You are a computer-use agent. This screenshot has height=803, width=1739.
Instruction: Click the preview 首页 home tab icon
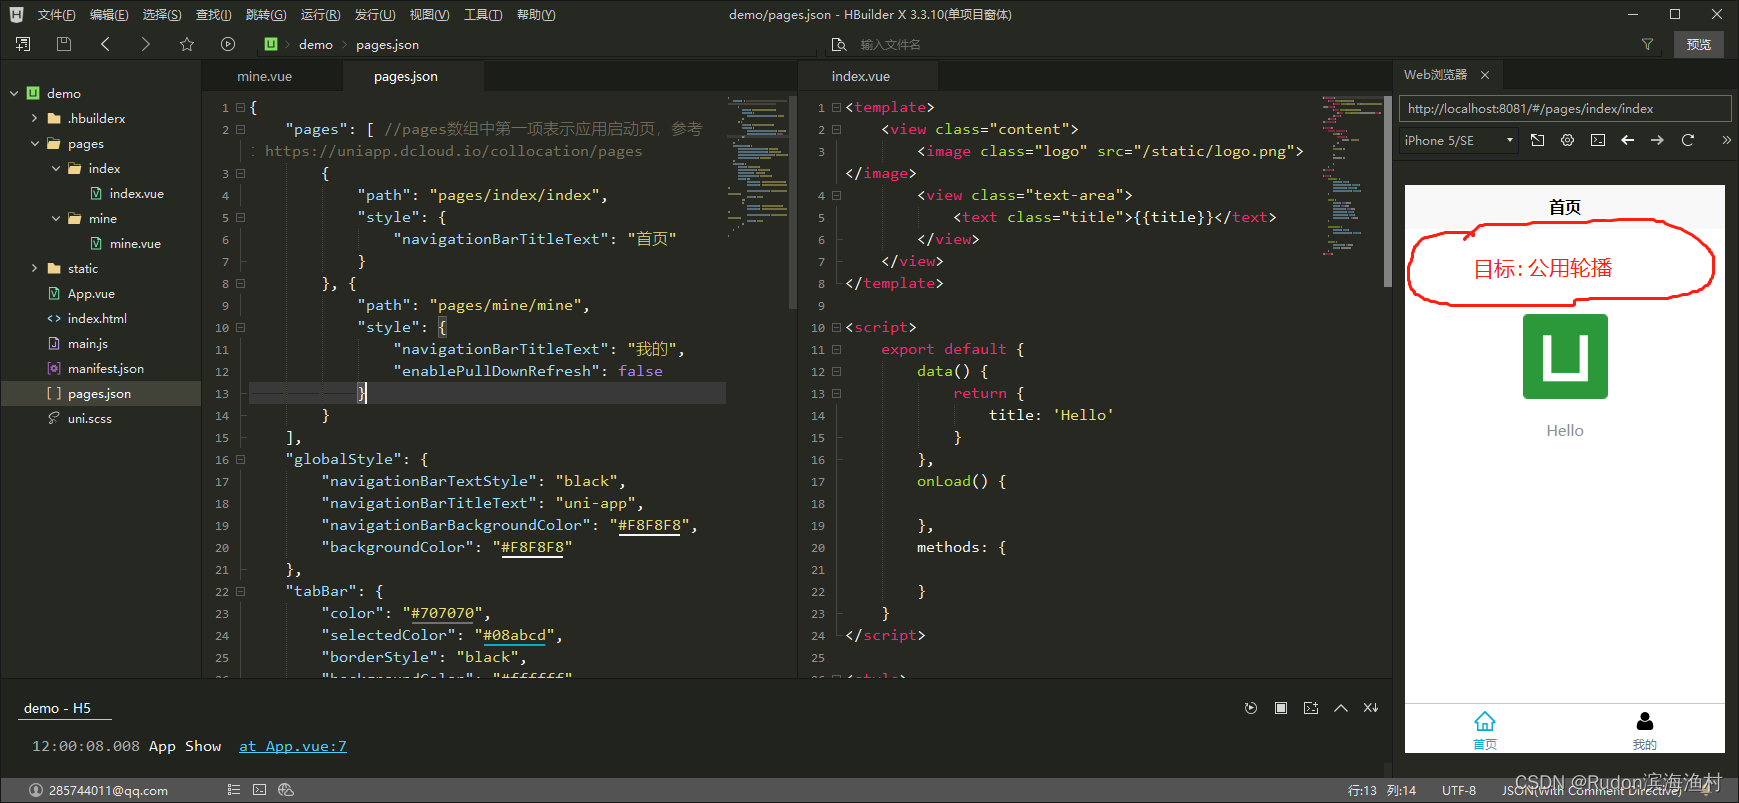tap(1485, 722)
